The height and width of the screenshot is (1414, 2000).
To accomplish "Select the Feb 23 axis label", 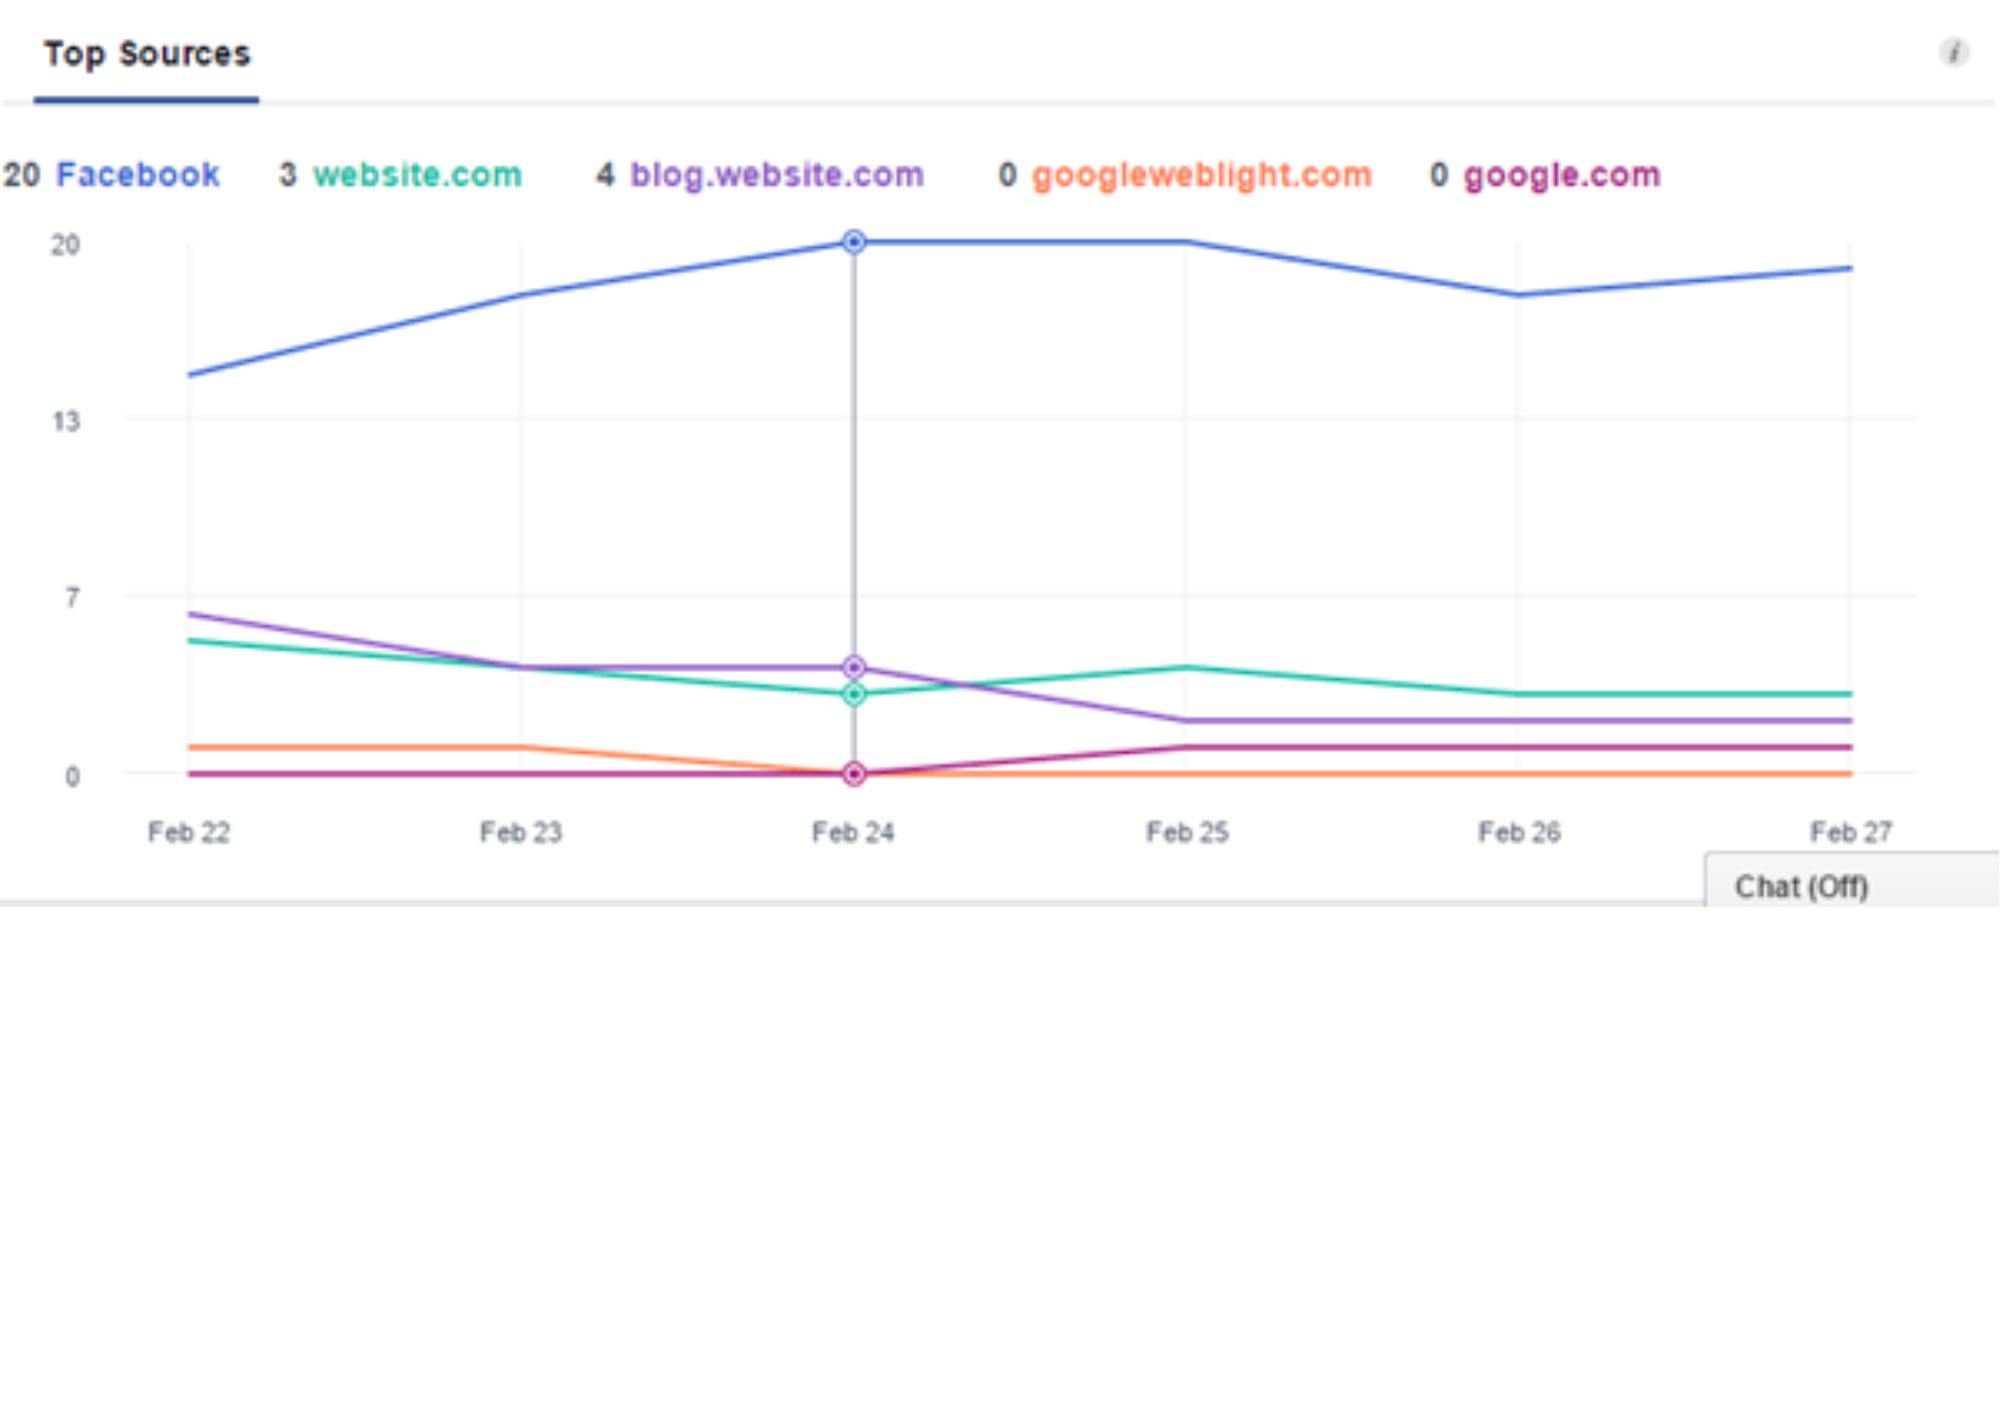I will point(521,832).
